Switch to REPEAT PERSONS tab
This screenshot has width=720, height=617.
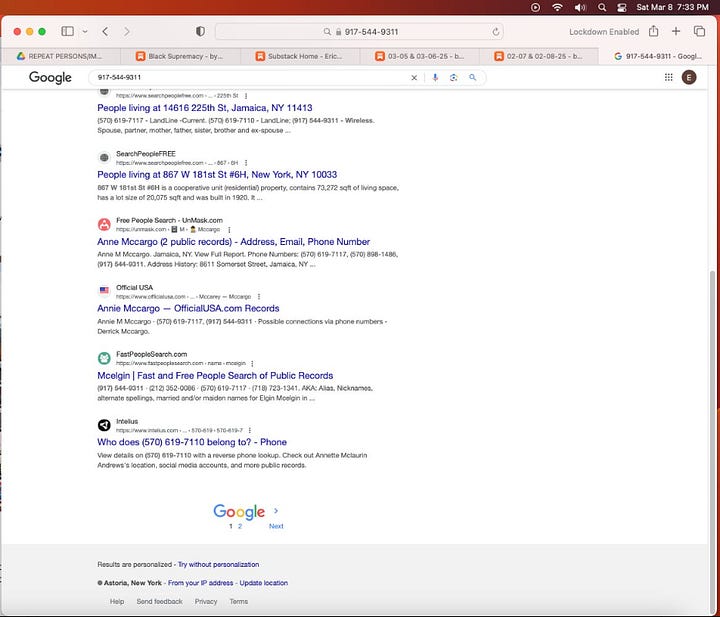tap(60, 56)
